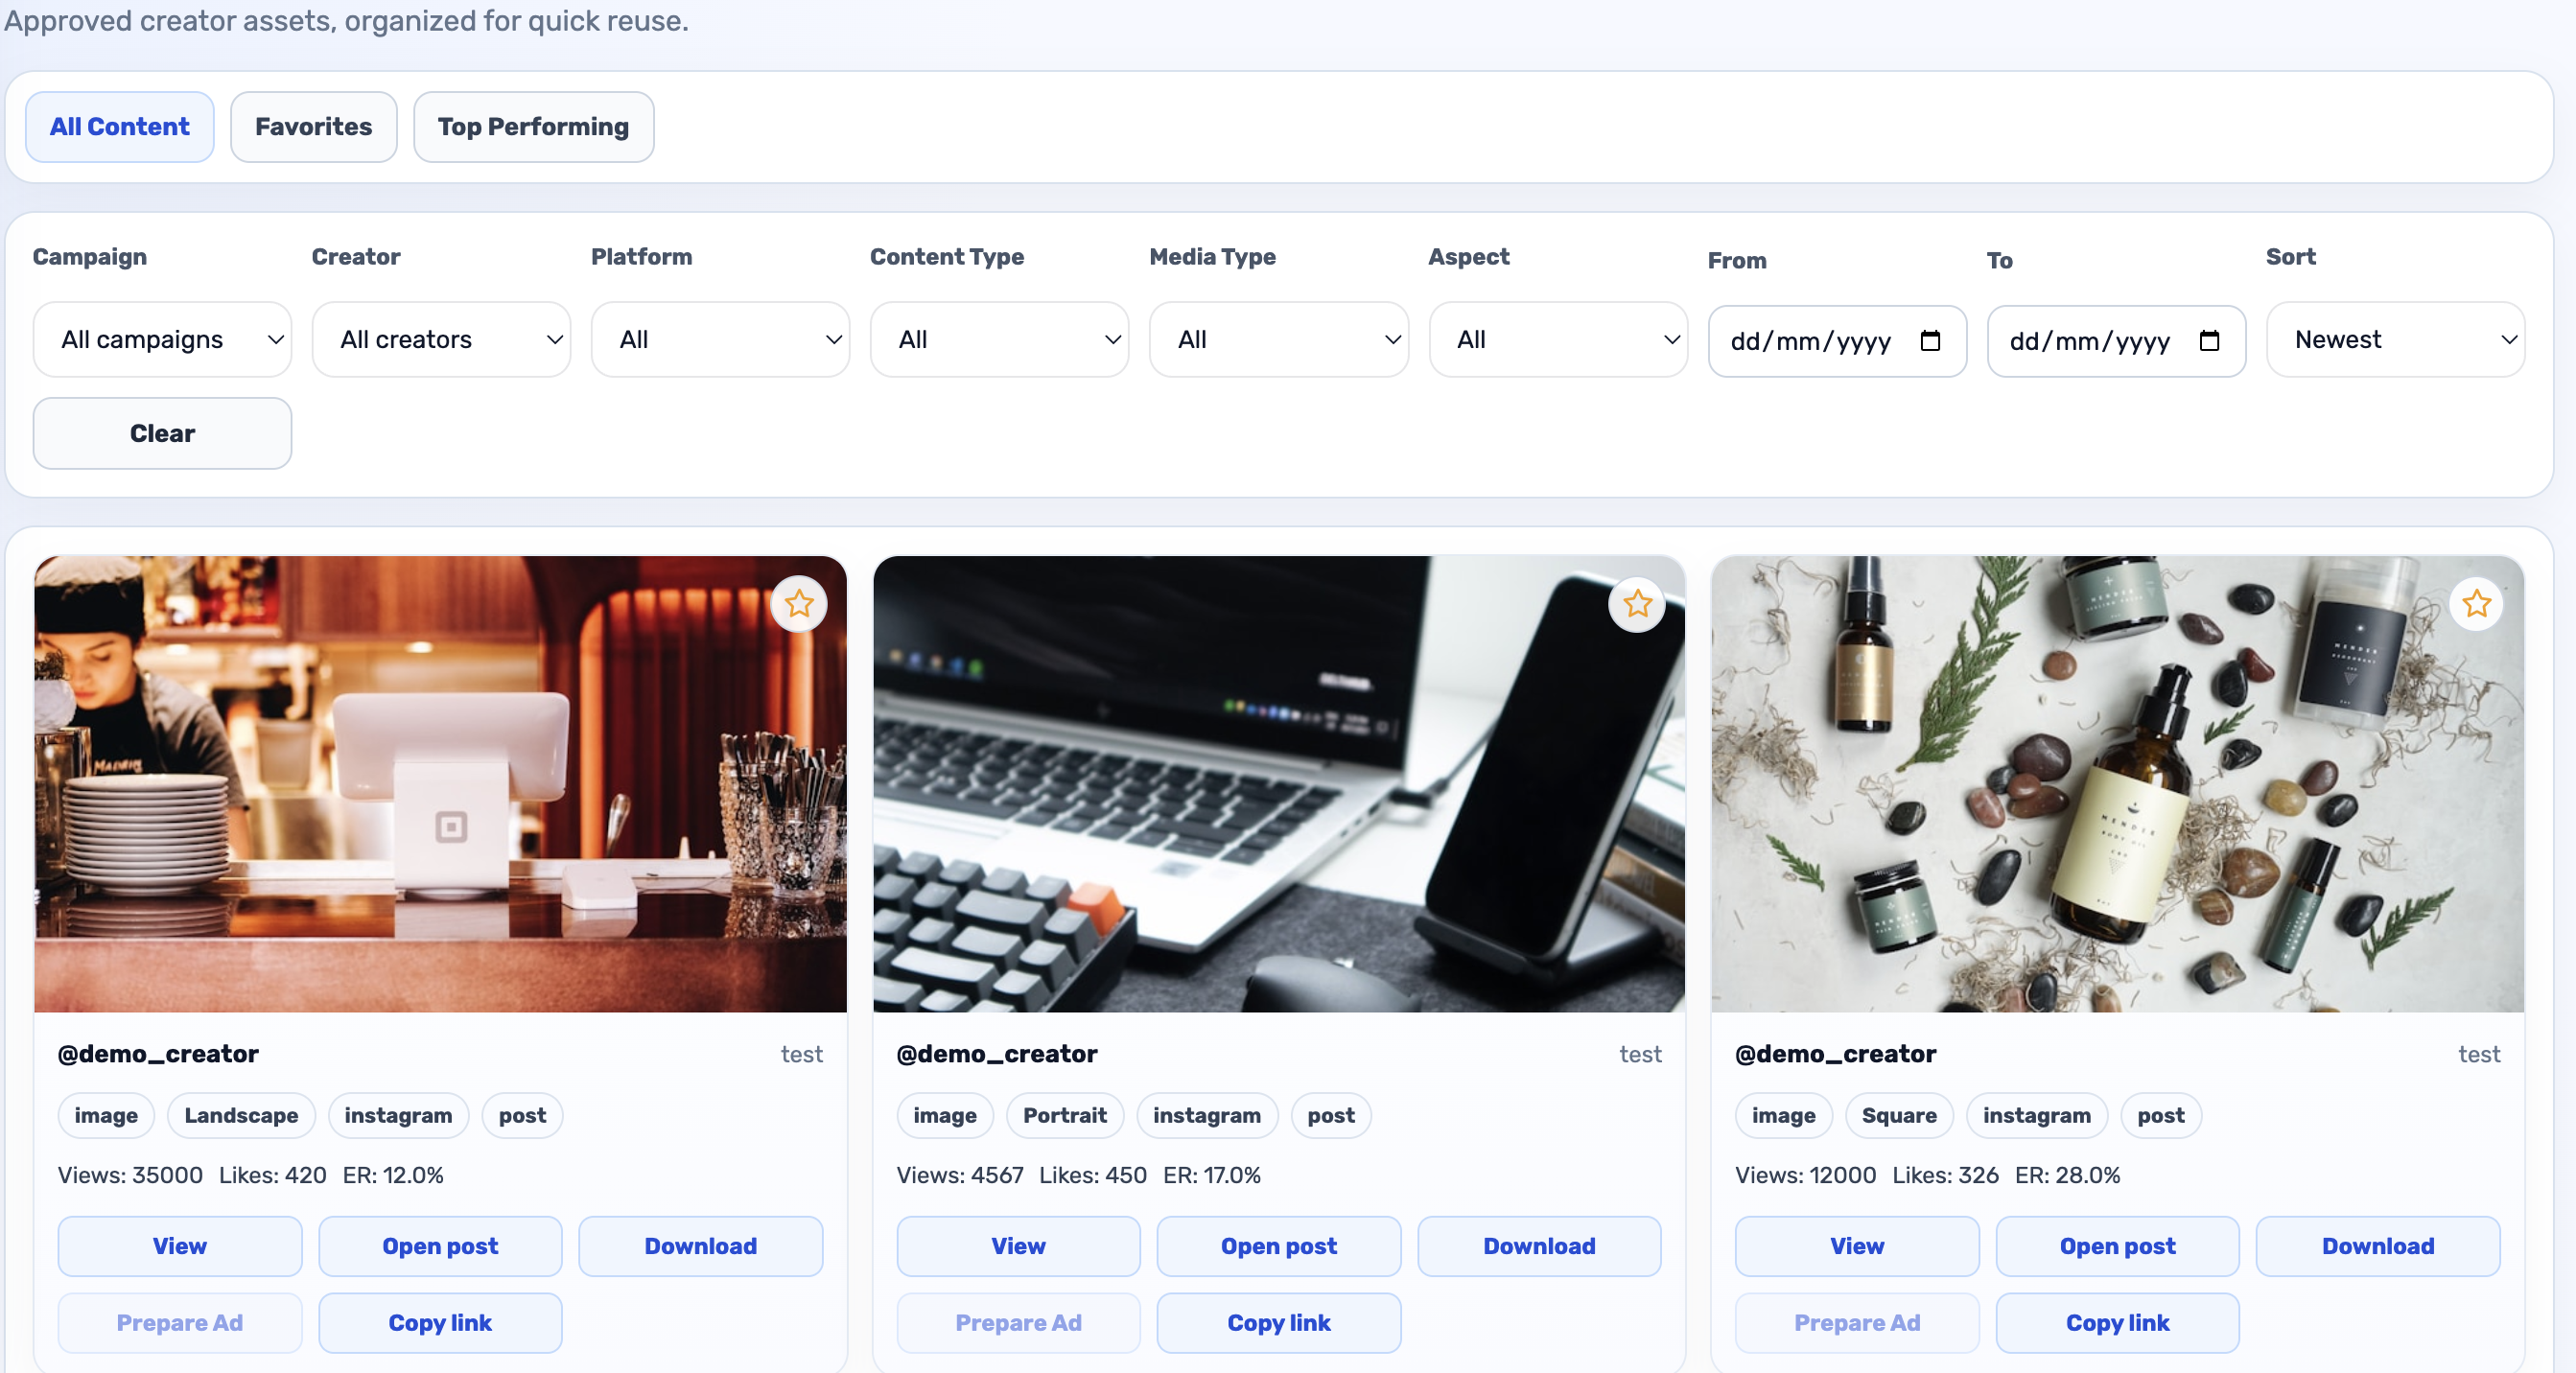
Task: Open the Platform filter dropdown
Action: click(720, 339)
